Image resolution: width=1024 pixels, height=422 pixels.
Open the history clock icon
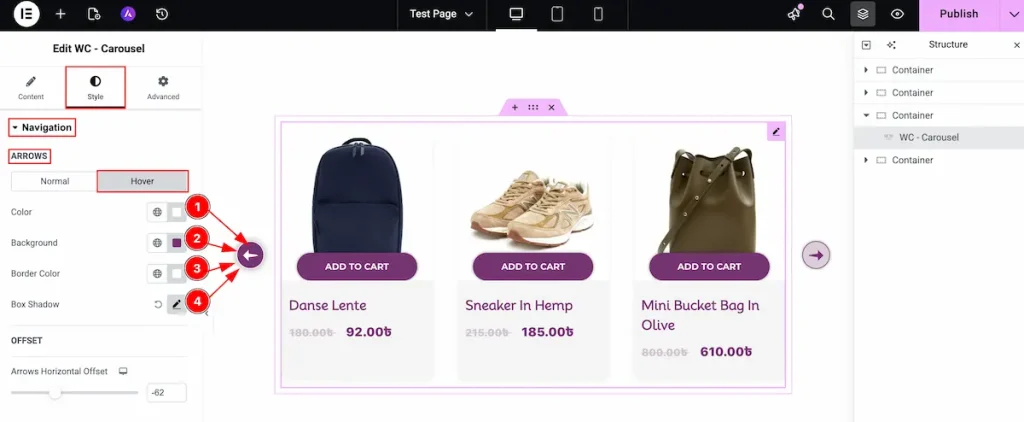click(162, 14)
